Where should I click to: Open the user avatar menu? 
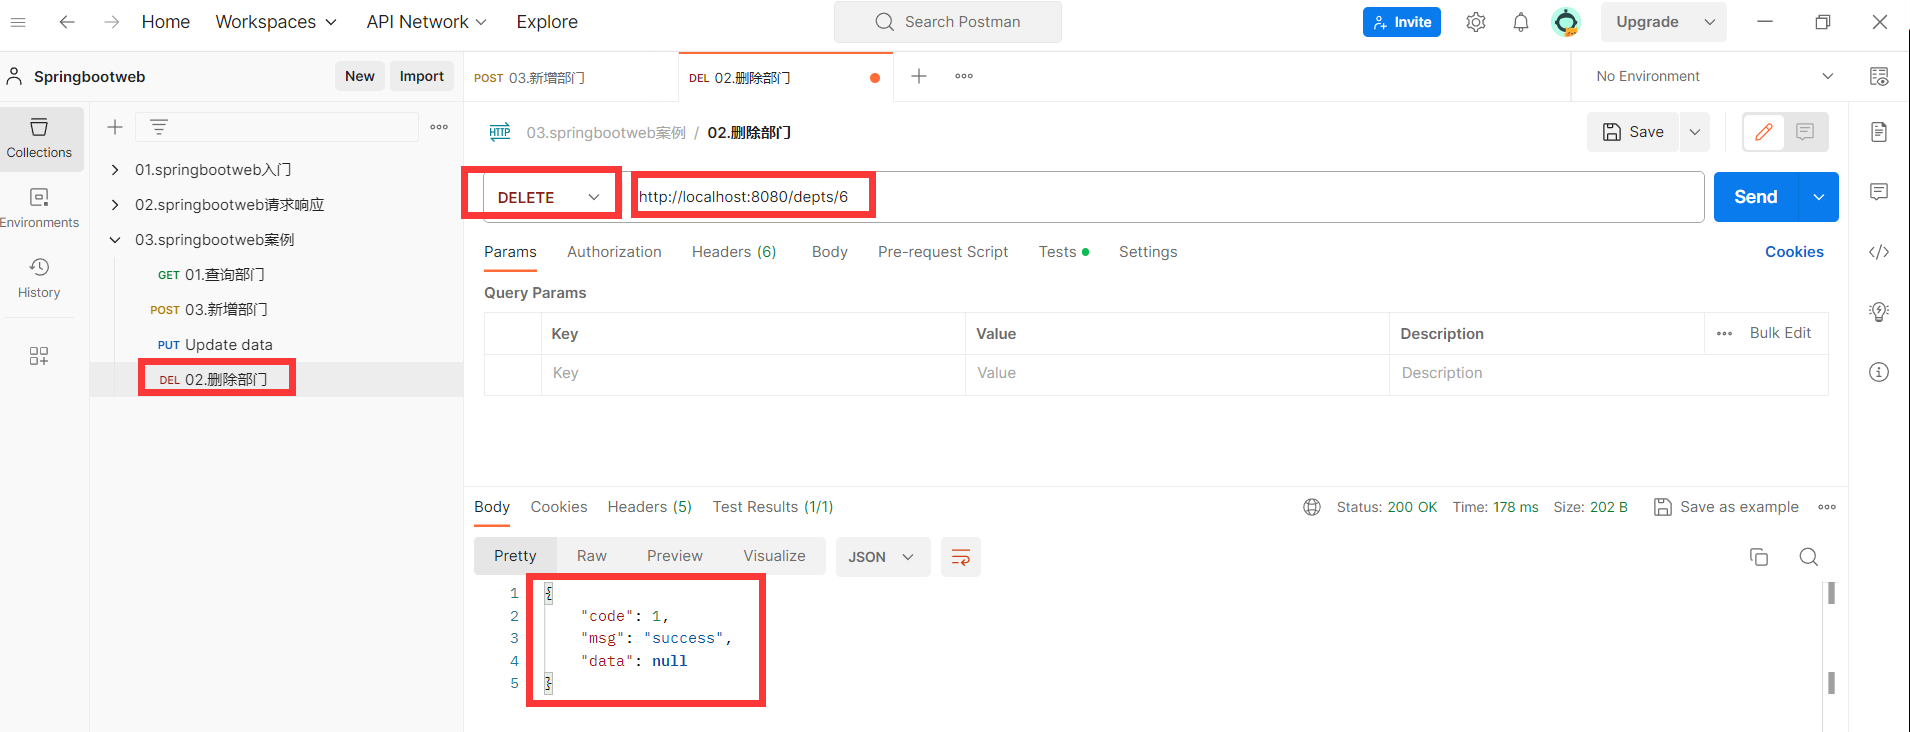1566,22
